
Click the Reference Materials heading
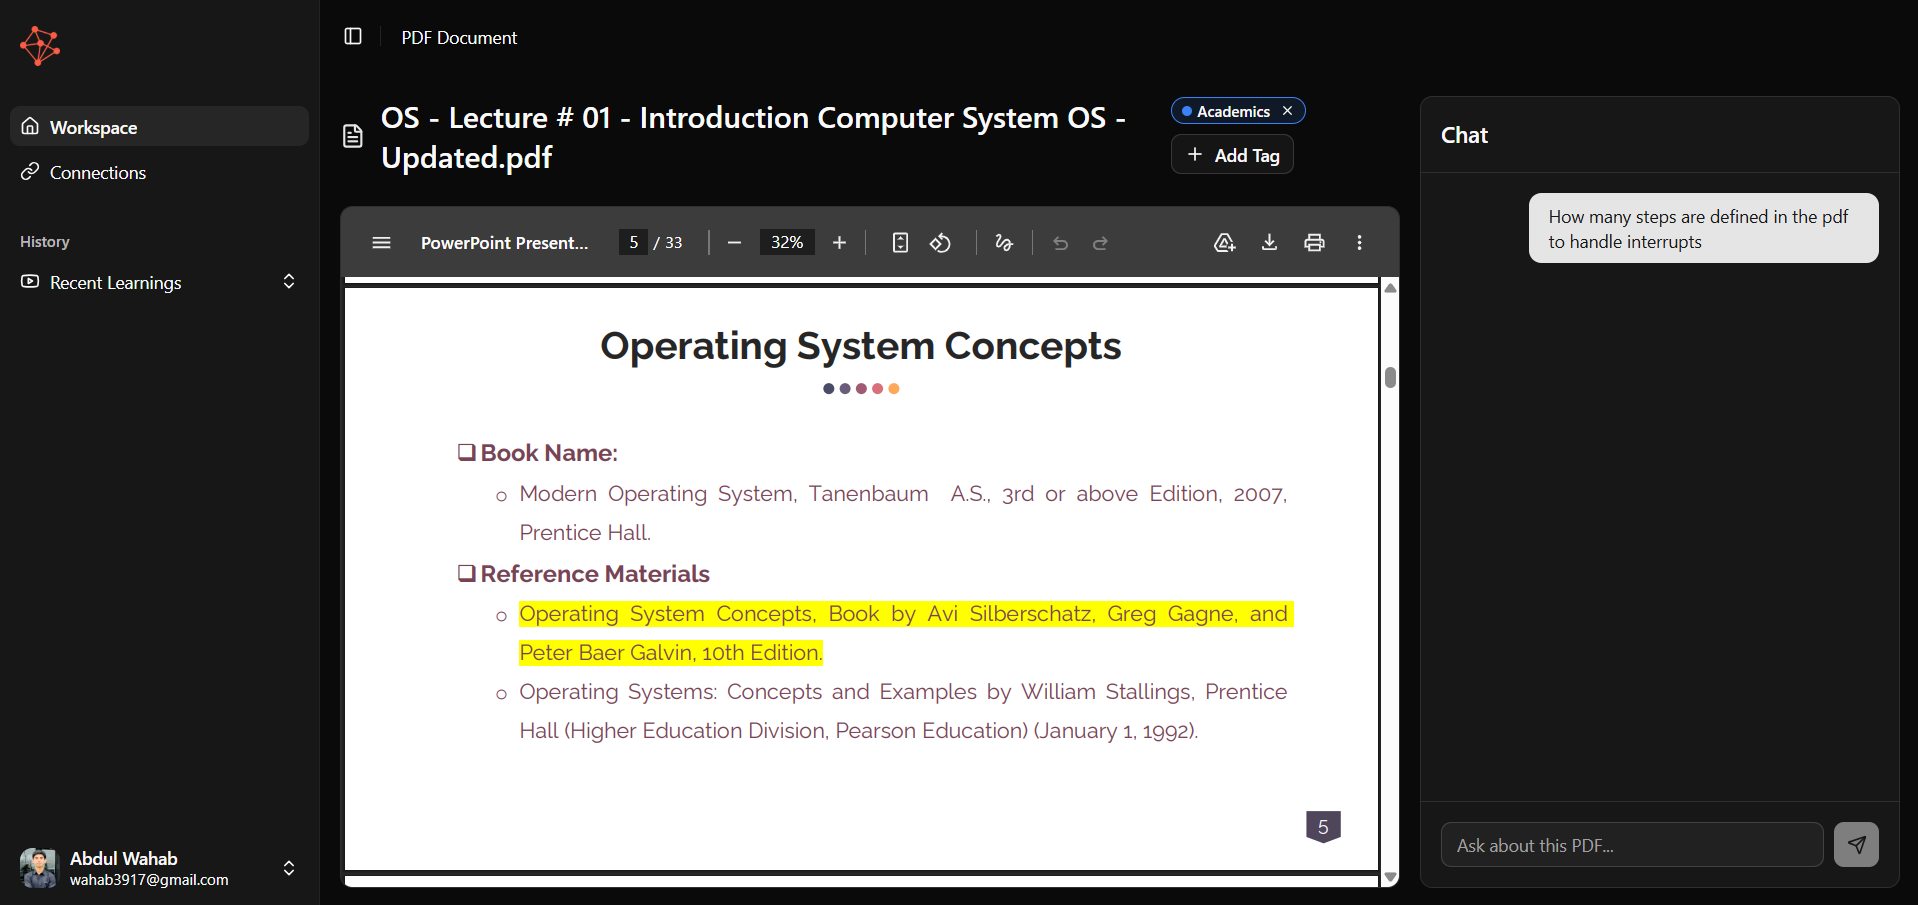click(595, 574)
